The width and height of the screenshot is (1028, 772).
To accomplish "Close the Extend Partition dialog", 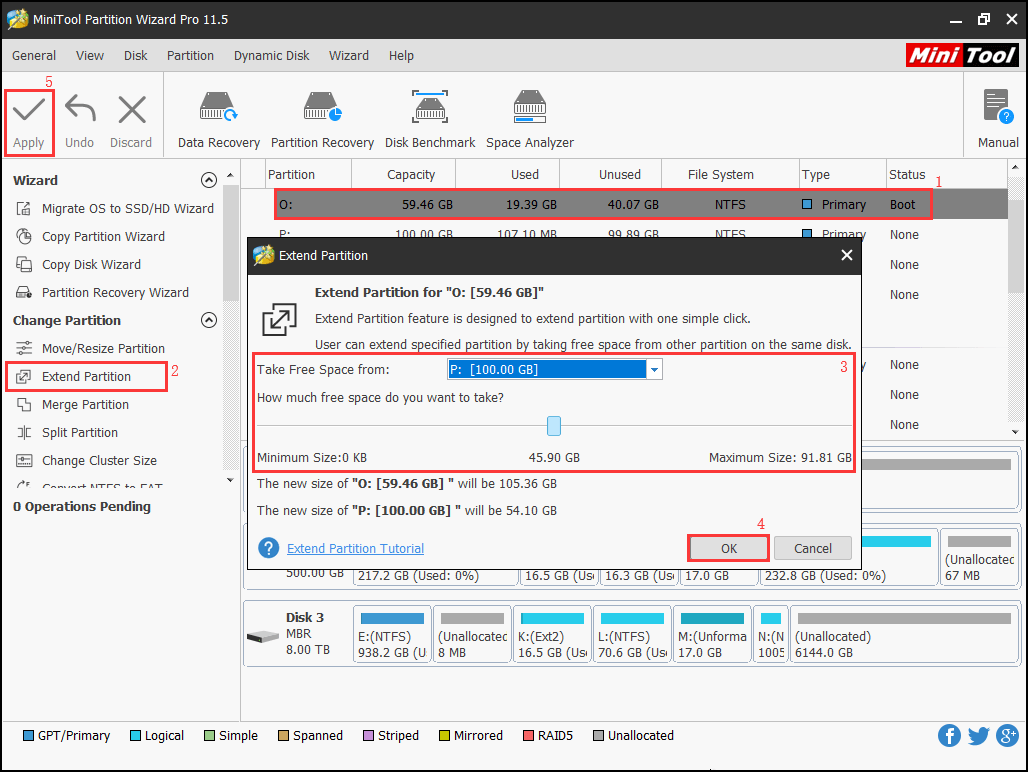I will pos(846,255).
